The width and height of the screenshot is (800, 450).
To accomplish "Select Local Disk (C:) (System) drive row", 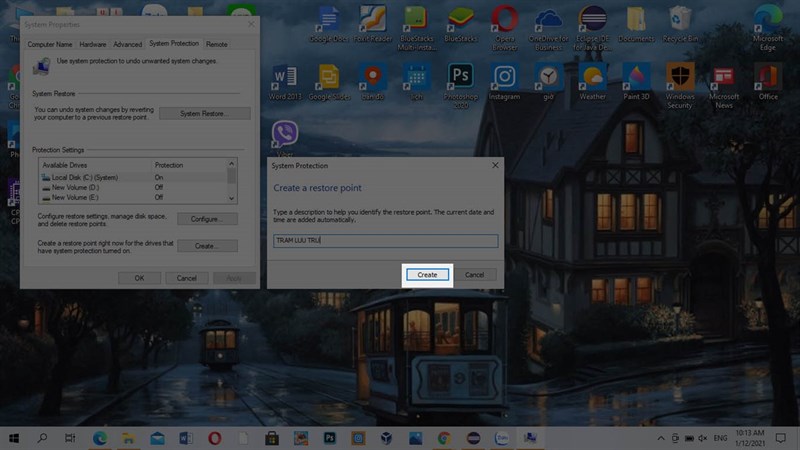I will [133, 178].
